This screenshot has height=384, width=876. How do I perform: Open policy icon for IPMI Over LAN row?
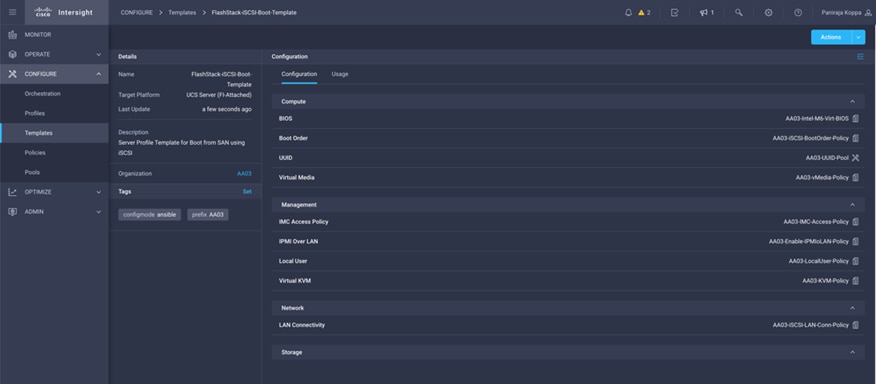pos(855,241)
